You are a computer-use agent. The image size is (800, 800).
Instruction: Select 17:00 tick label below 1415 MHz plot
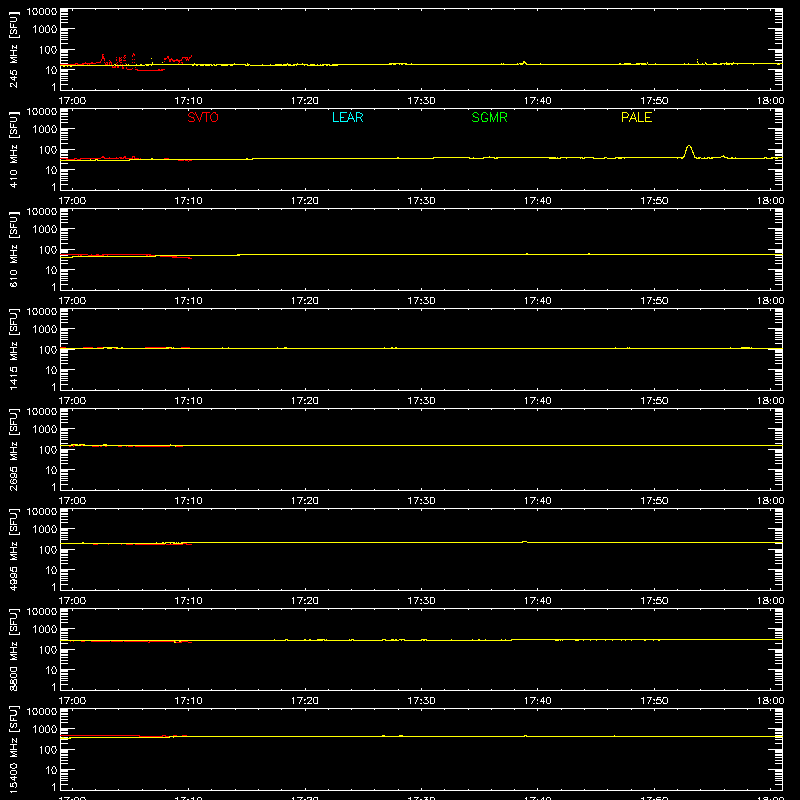click(x=72, y=401)
